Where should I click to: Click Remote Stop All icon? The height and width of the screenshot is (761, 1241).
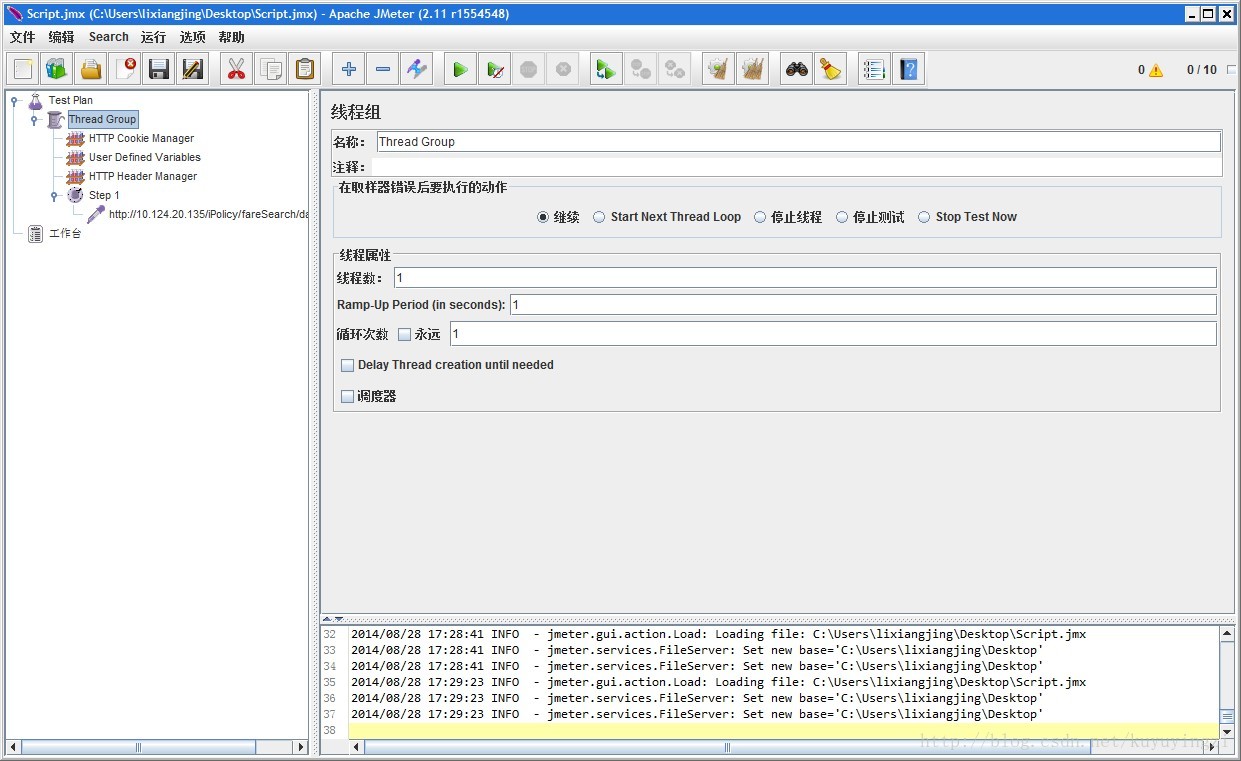[640, 69]
